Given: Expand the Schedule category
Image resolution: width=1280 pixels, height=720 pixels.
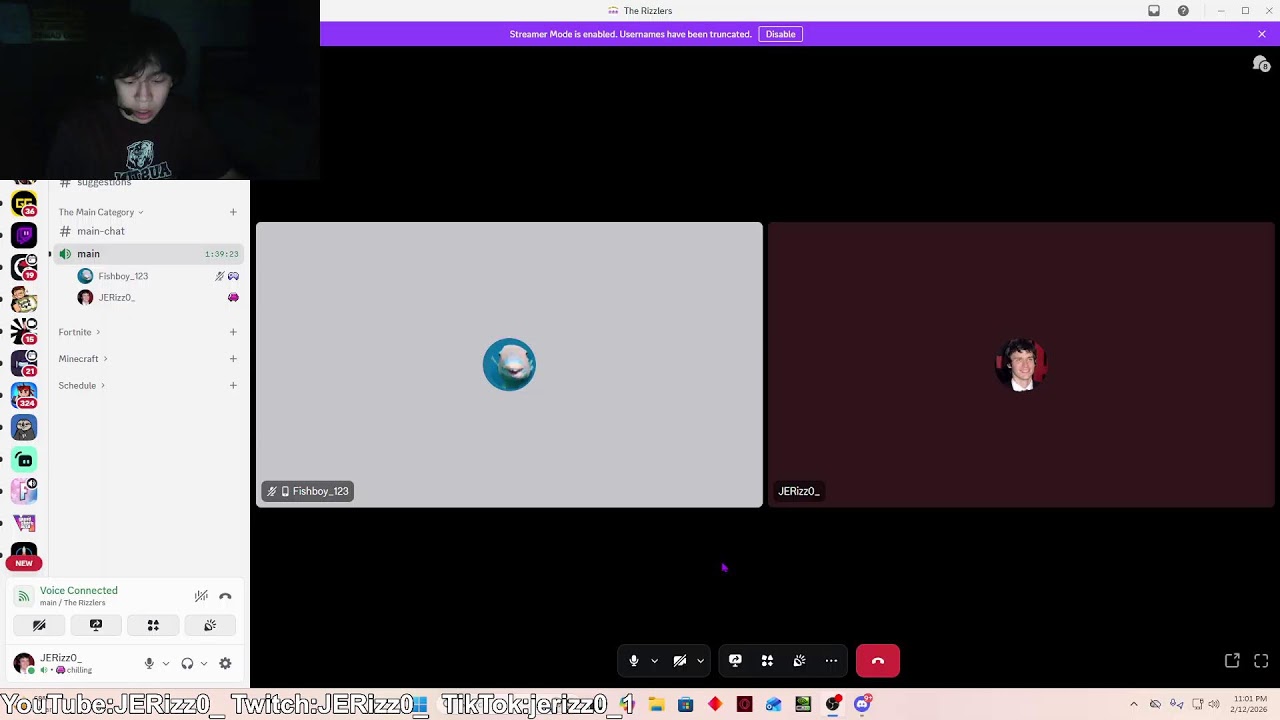Looking at the screenshot, I should pyautogui.click(x=82, y=385).
